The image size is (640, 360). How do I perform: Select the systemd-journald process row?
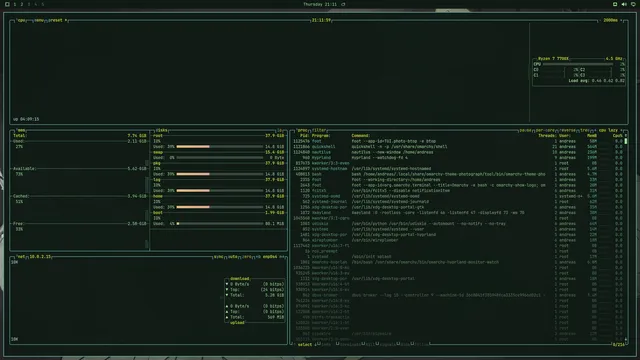point(458,202)
